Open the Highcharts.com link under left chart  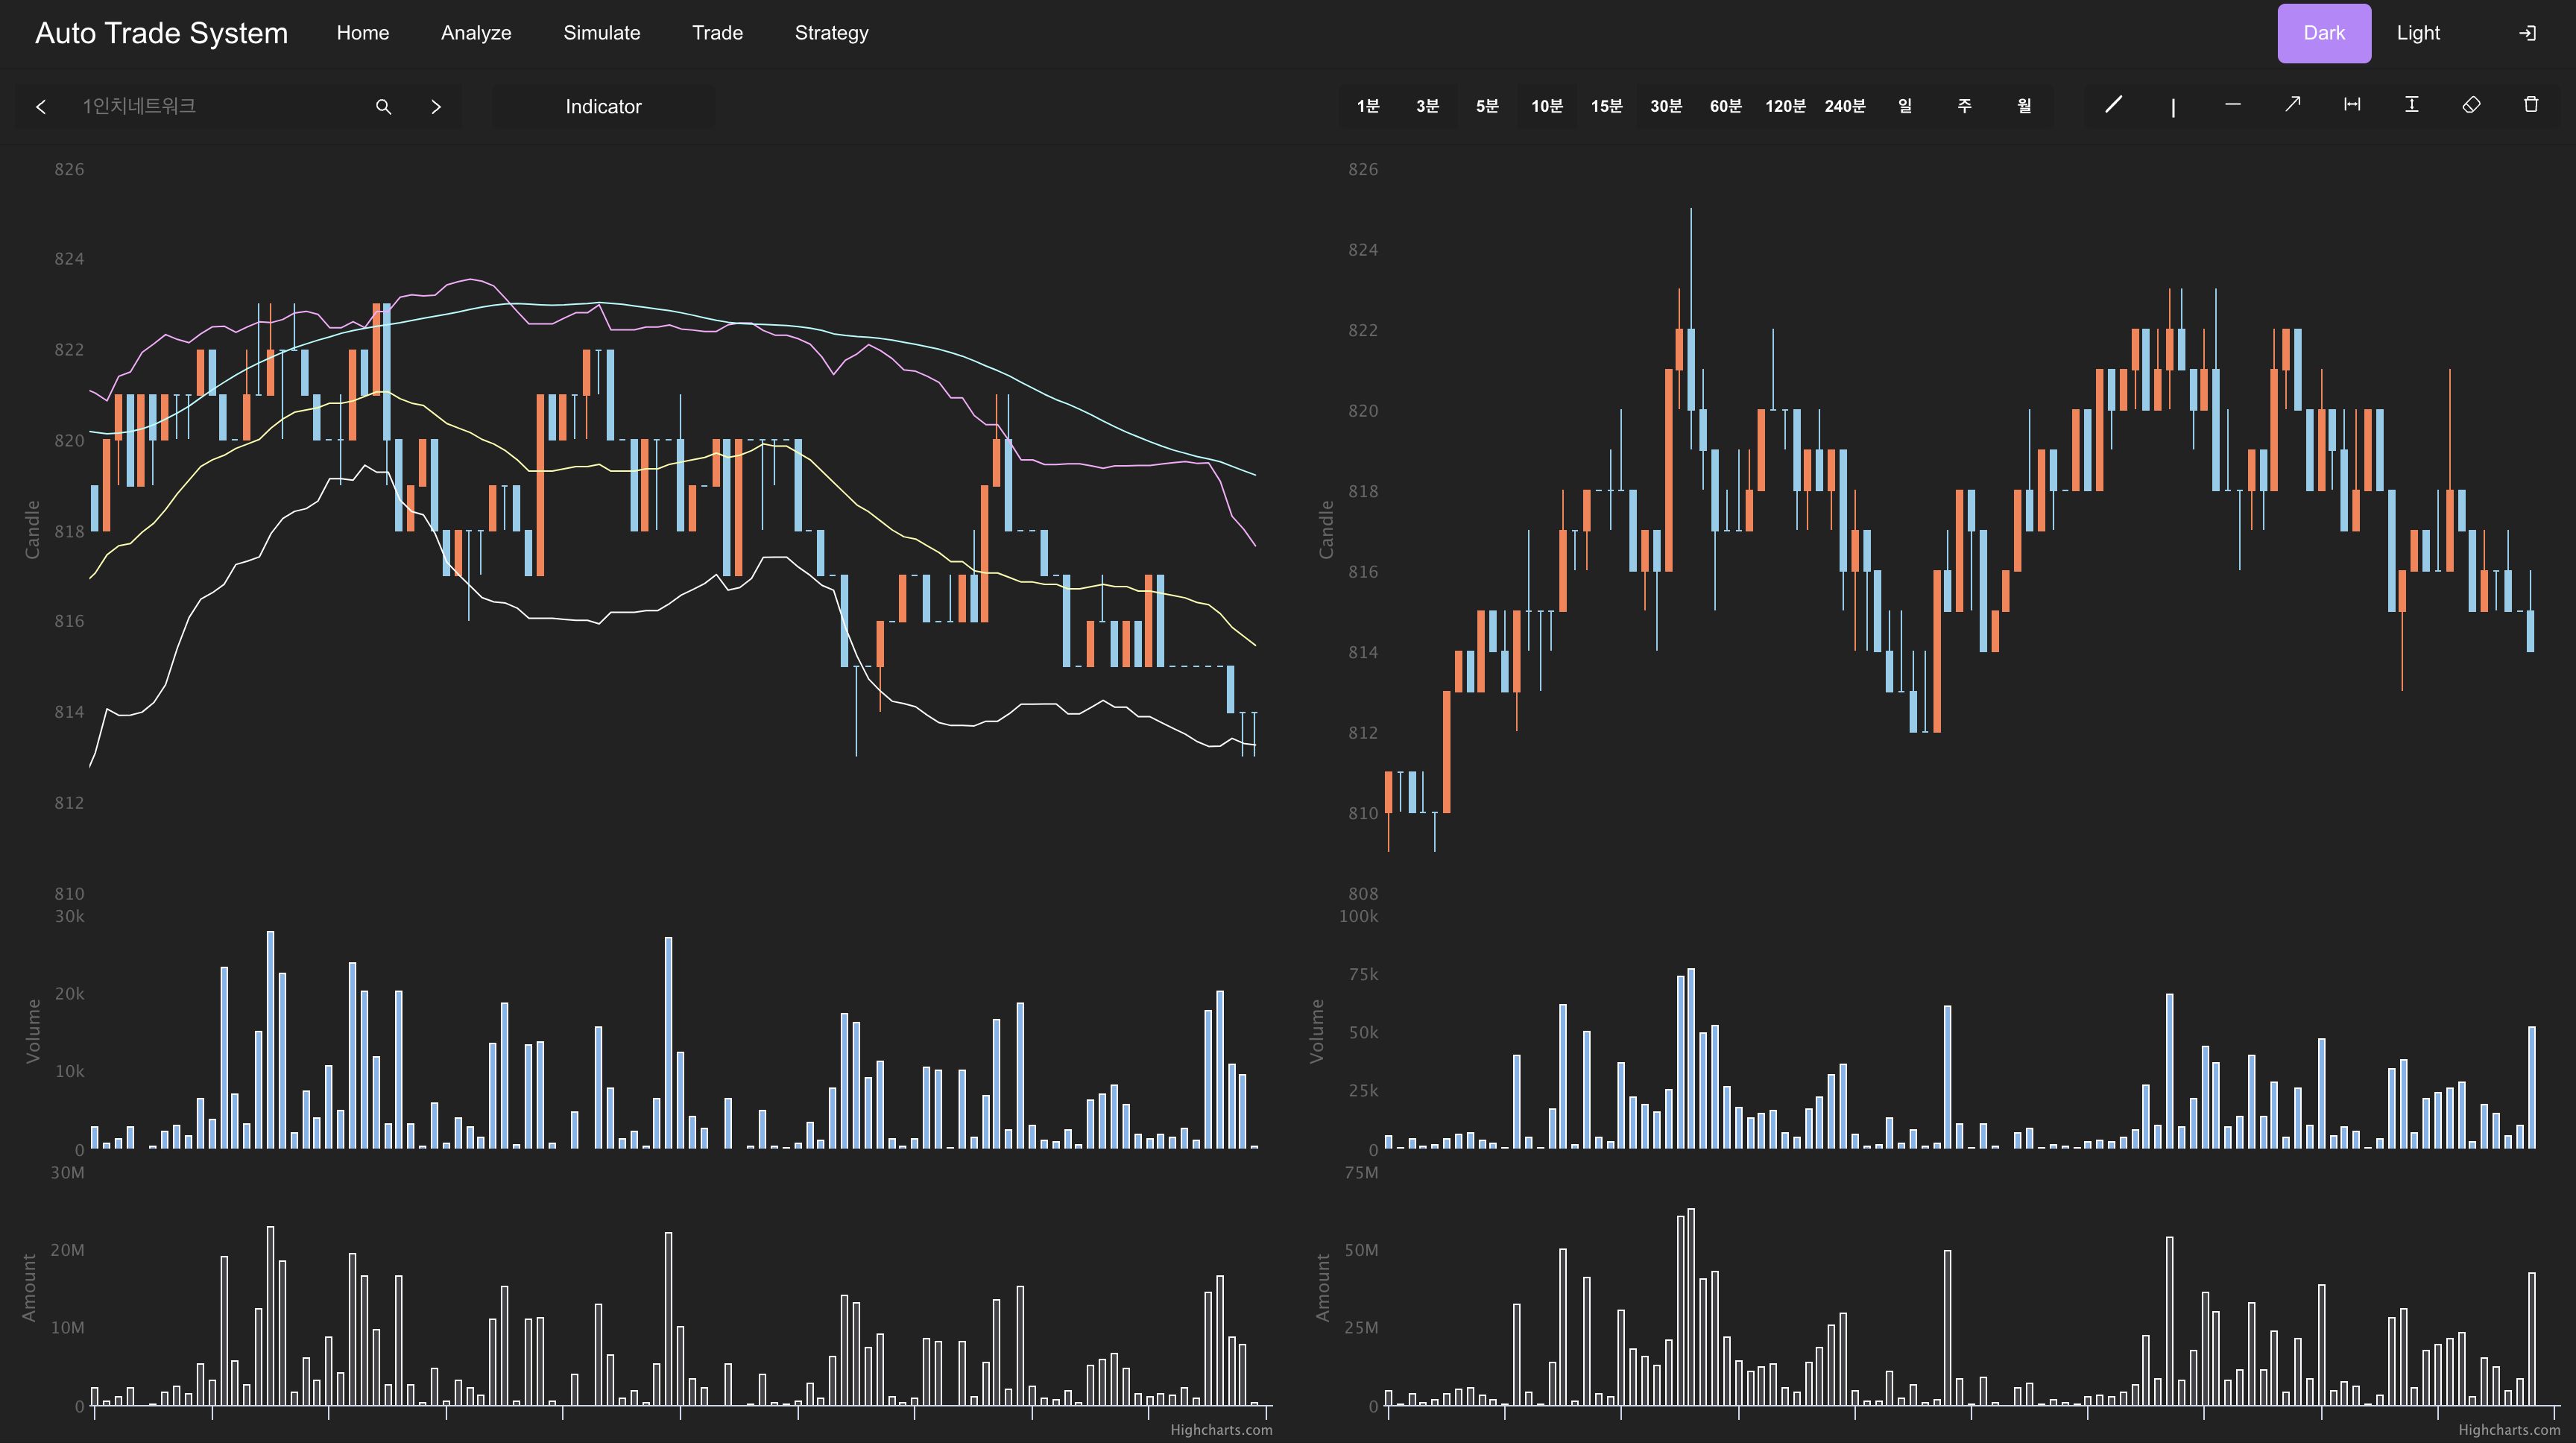[x=1221, y=1429]
